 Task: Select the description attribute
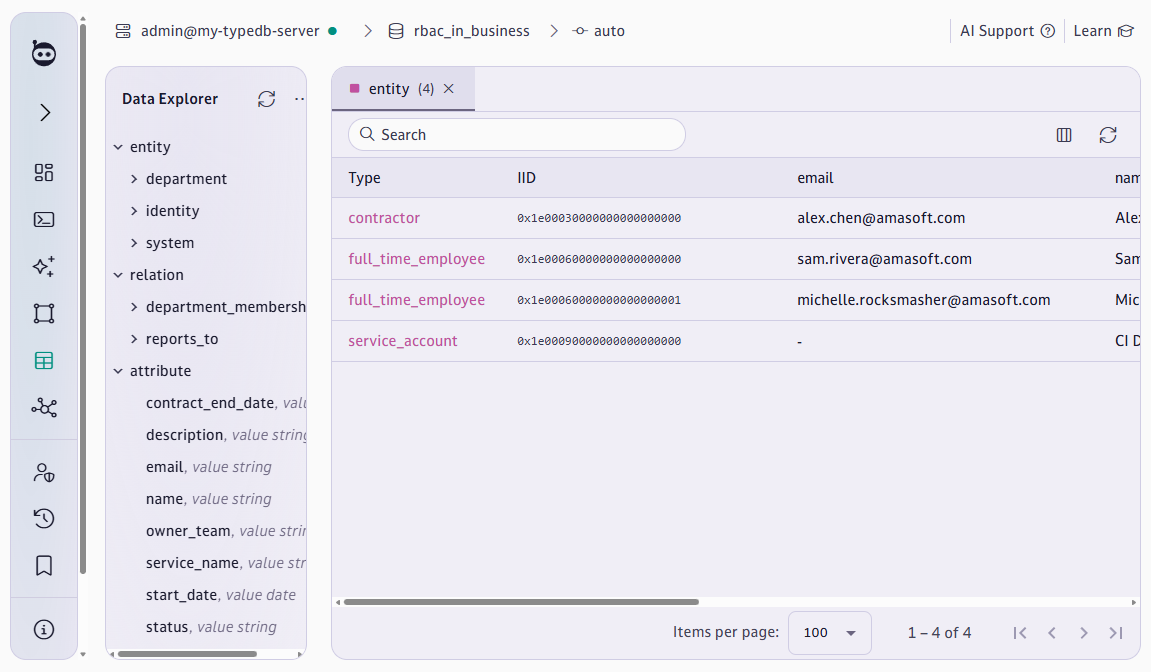184,435
